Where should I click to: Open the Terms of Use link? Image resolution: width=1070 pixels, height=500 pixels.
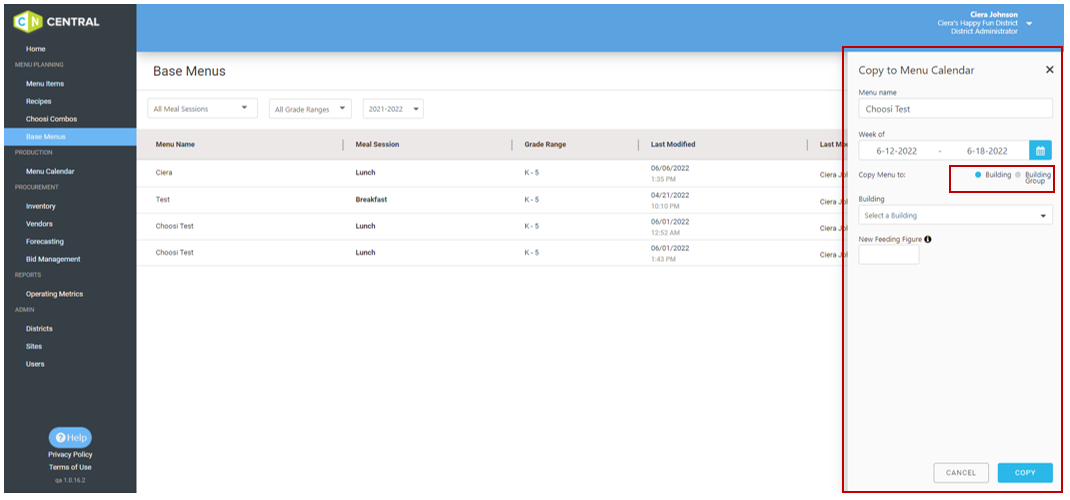tap(70, 467)
